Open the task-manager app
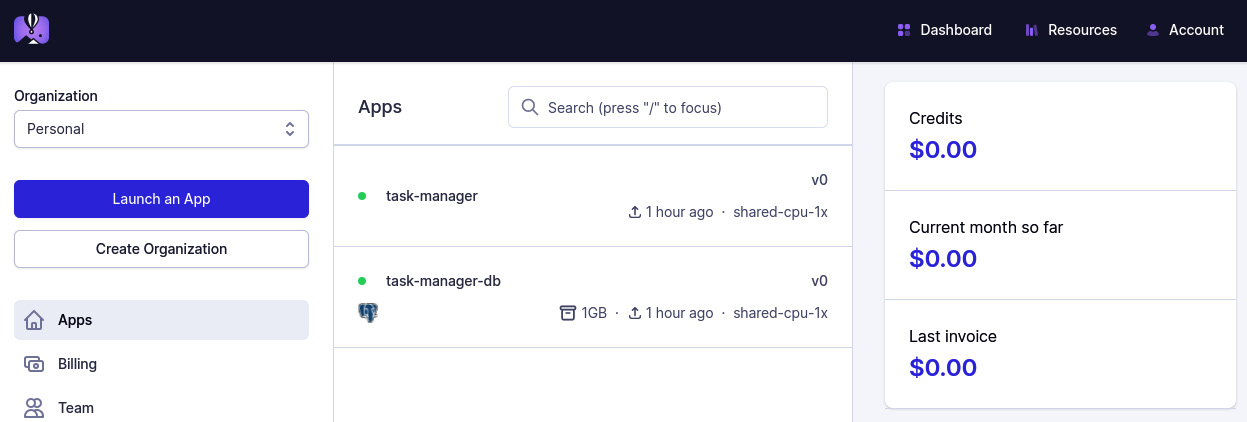Viewport: 1247px width, 422px height. pyautogui.click(x=593, y=196)
